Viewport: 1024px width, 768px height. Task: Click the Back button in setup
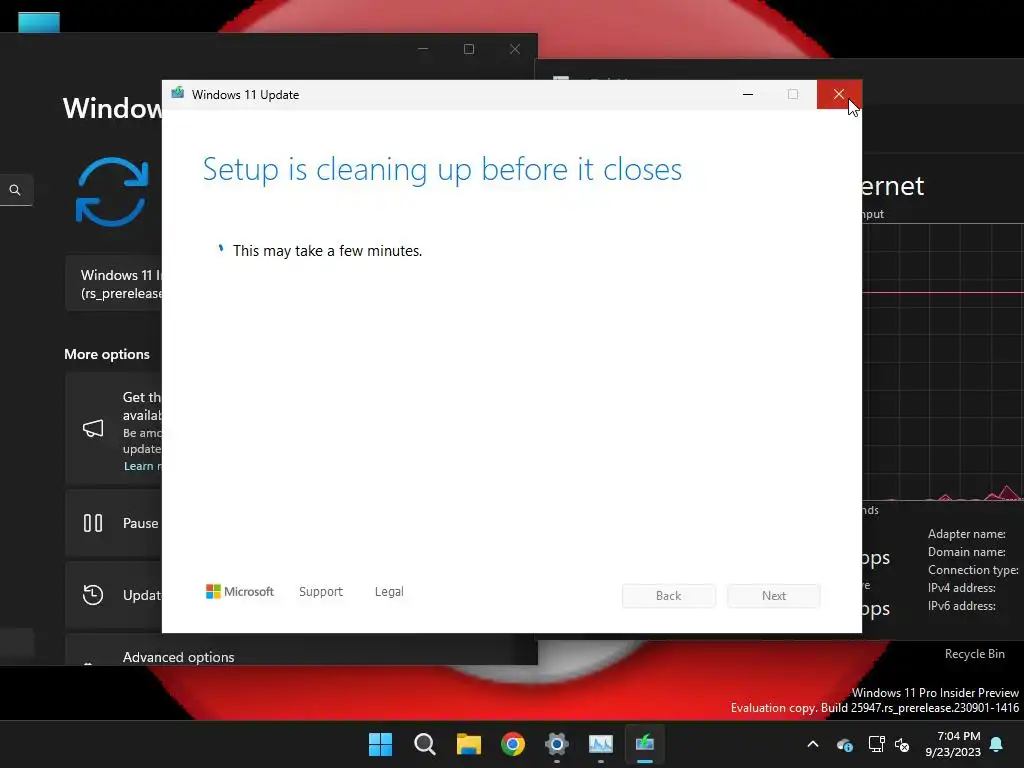click(668, 596)
